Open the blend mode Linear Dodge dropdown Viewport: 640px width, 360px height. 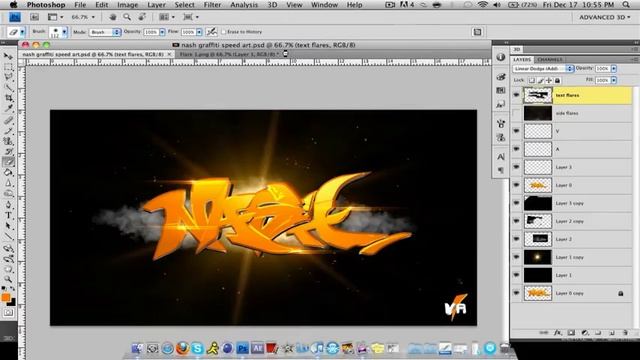(x=543, y=69)
